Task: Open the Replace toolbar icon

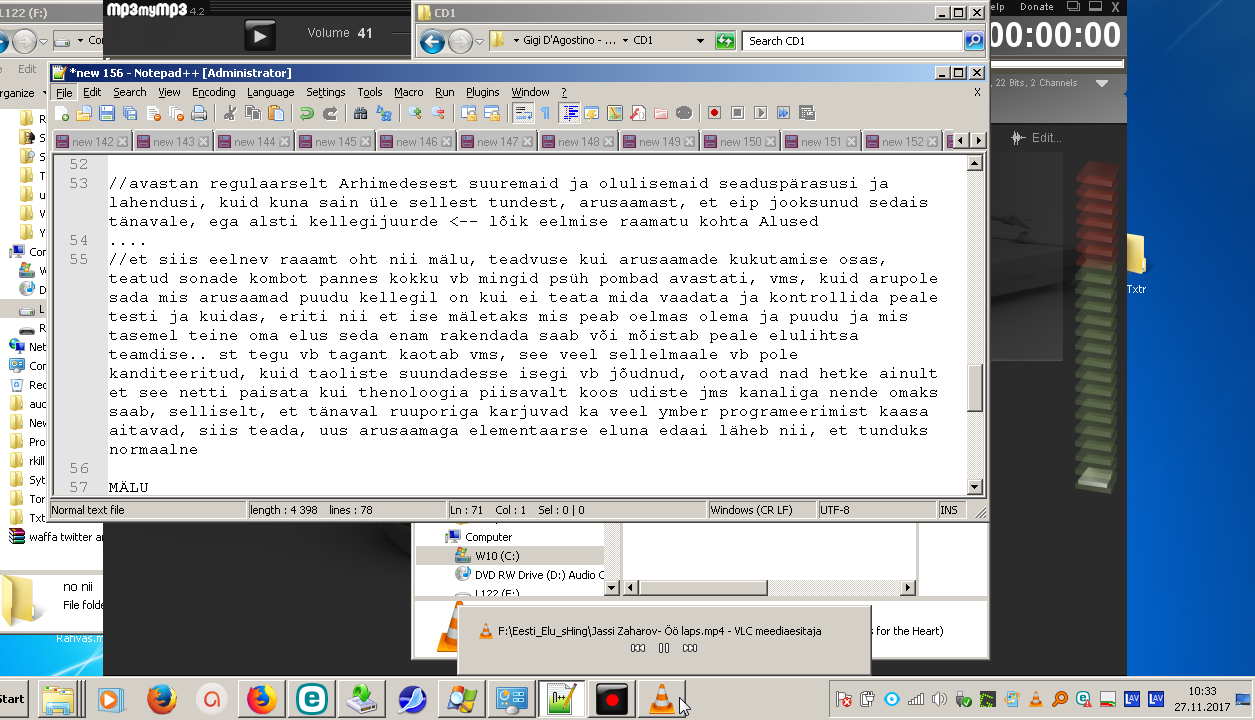Action: tap(383, 113)
